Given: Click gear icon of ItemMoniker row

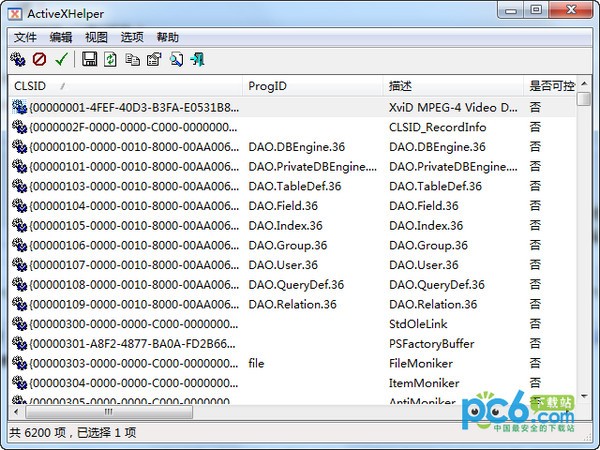Looking at the screenshot, I should pyautogui.click(x=19, y=383).
